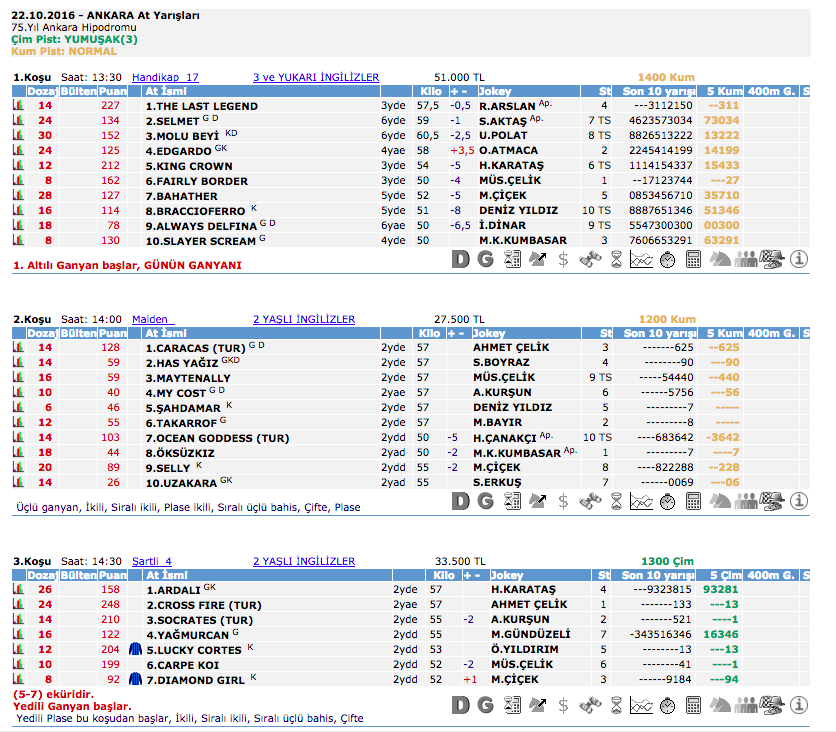Click the Puan column header in race 1
This screenshot has height=732, width=836.
pos(112,91)
